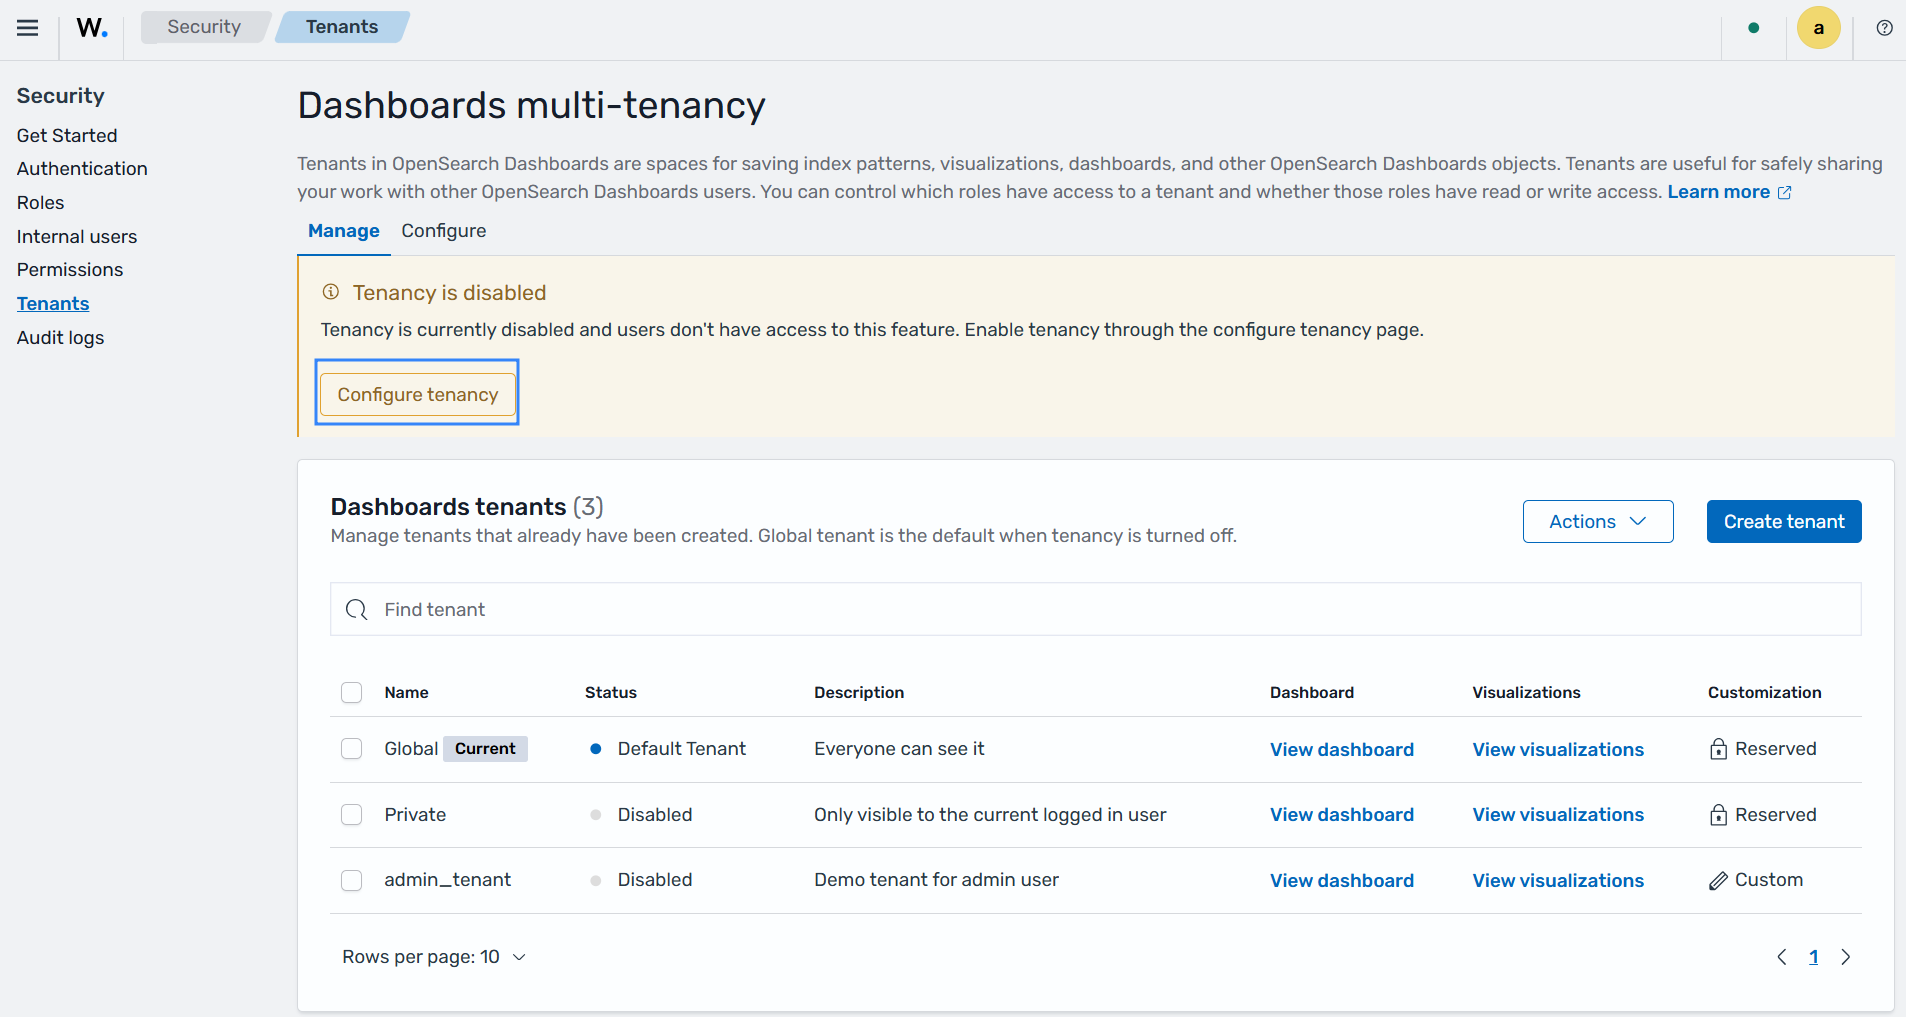
Task: View dashboard for Global tenant
Action: [x=1342, y=750]
